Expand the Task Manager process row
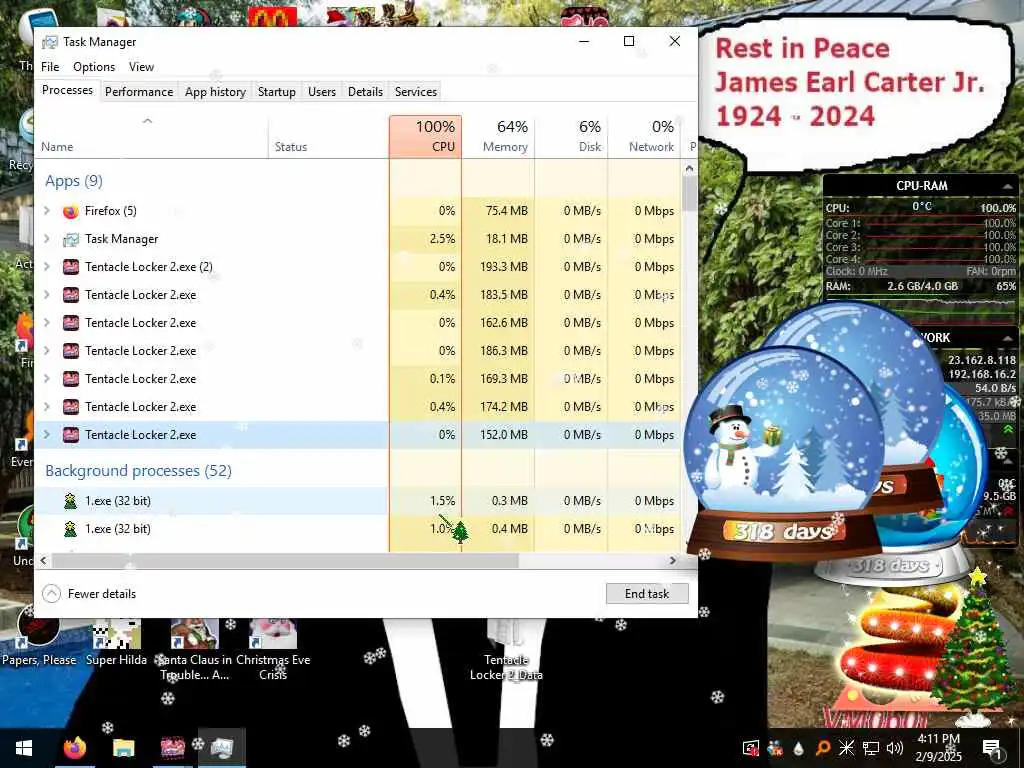Image resolution: width=1024 pixels, height=768 pixels. coord(46,238)
